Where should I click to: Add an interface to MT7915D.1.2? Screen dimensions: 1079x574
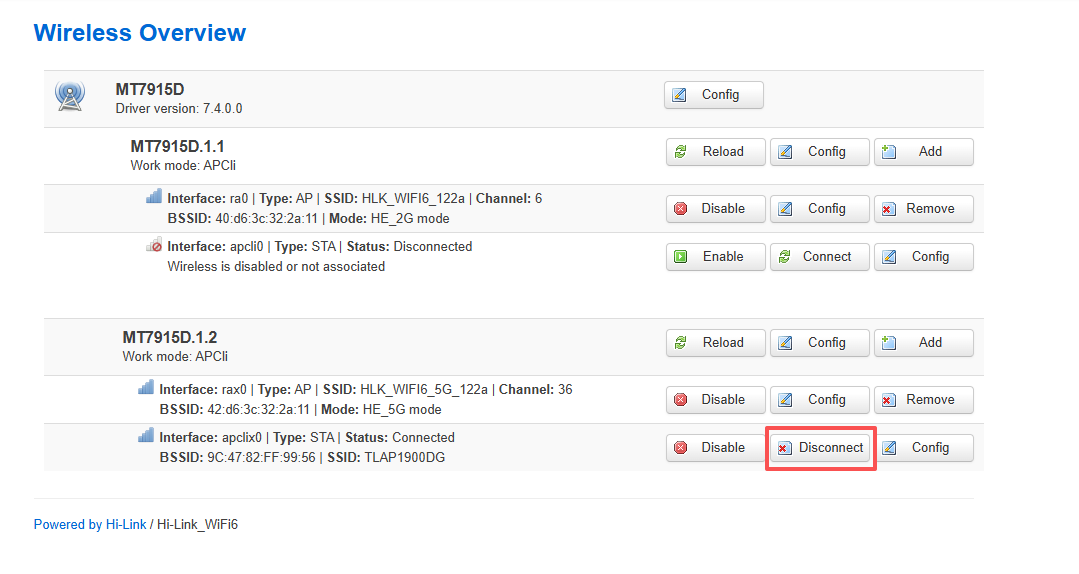point(923,343)
